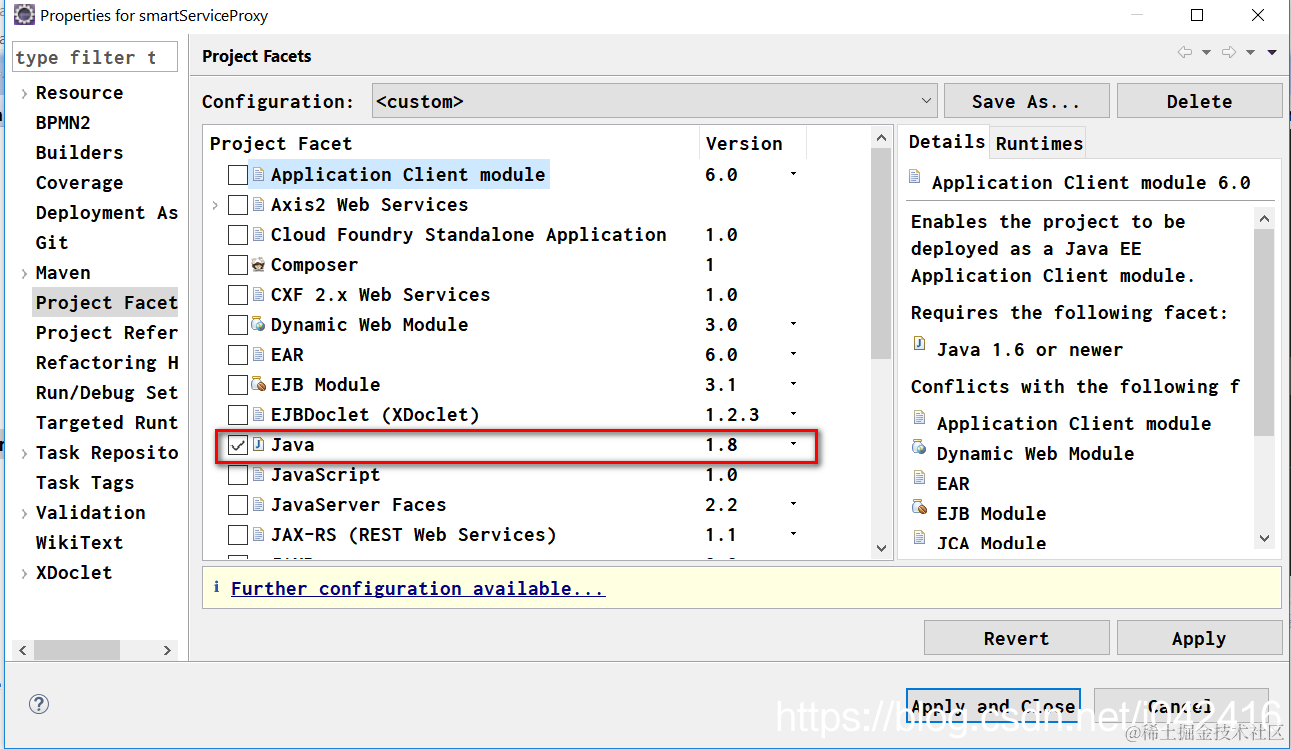1291x749 pixels.
Task: Enable the Application Client module checkbox
Action: tap(237, 175)
